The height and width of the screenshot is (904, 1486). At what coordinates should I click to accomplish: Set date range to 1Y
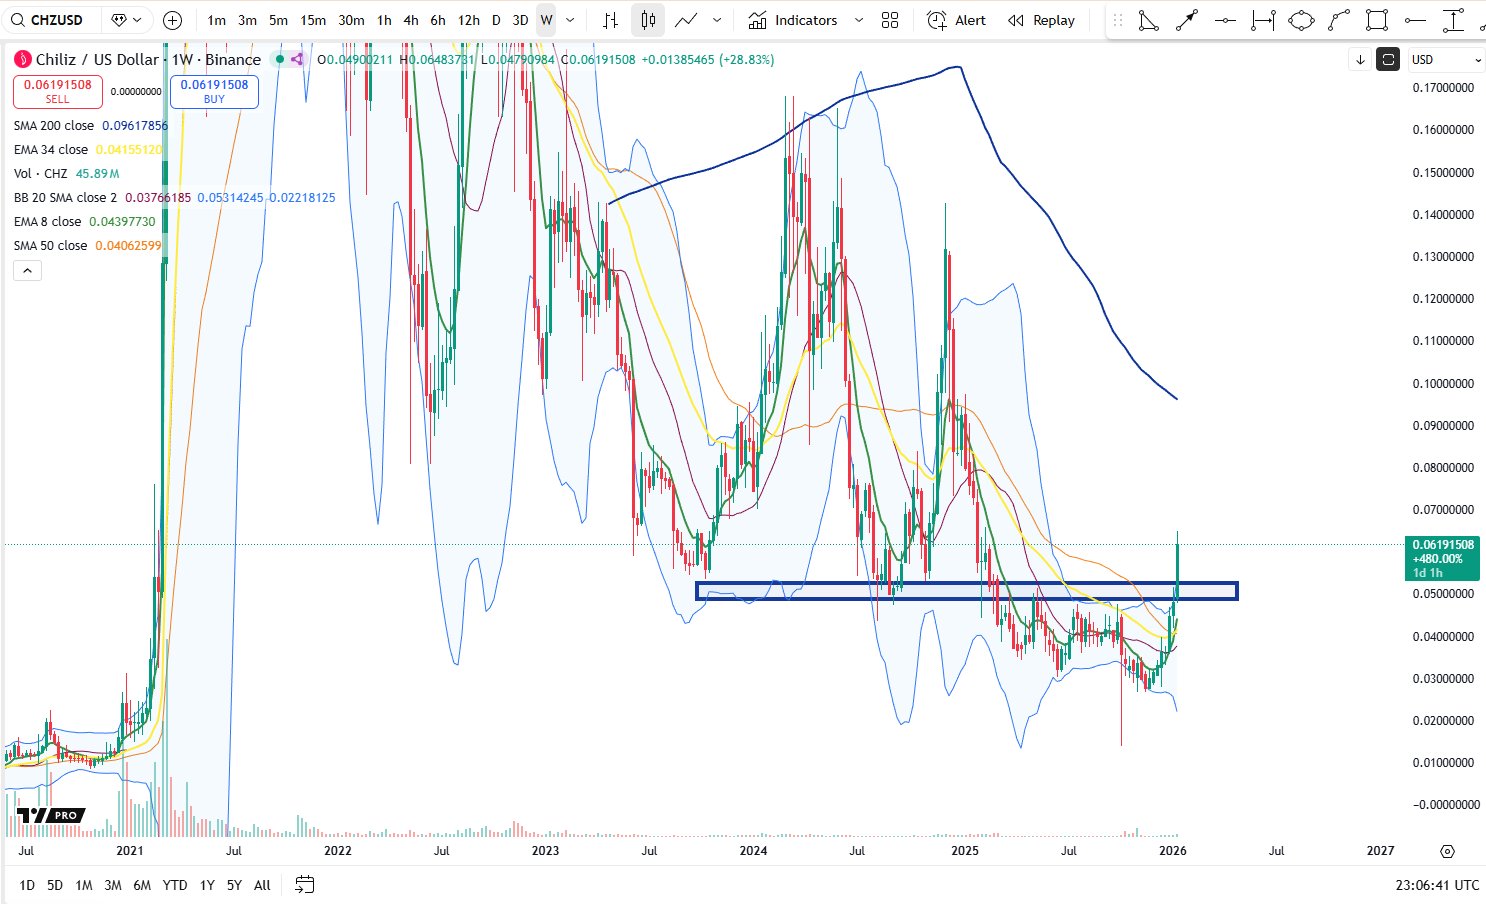click(x=207, y=885)
